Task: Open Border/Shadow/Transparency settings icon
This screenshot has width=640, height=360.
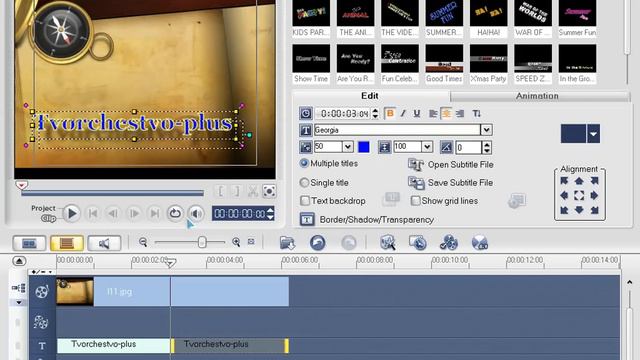Action: 307,220
